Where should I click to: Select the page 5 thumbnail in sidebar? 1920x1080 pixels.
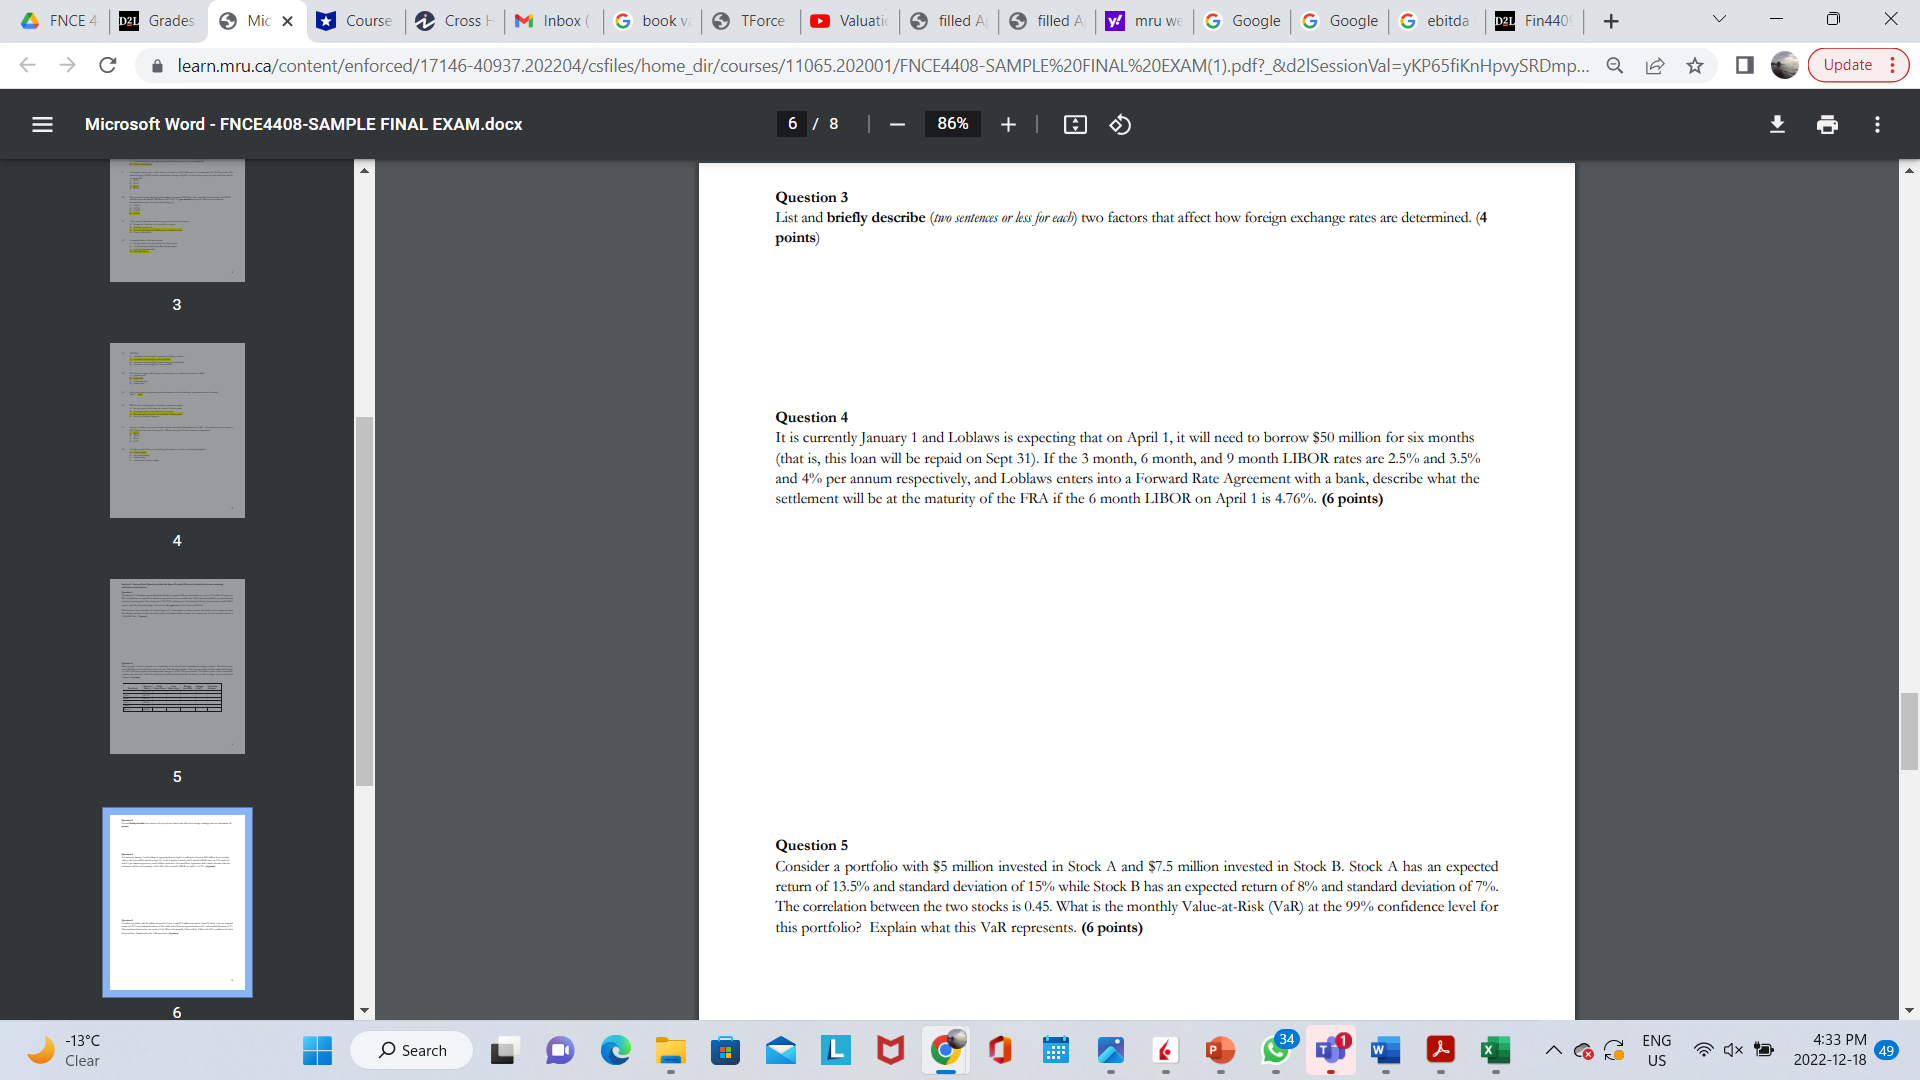[177, 665]
